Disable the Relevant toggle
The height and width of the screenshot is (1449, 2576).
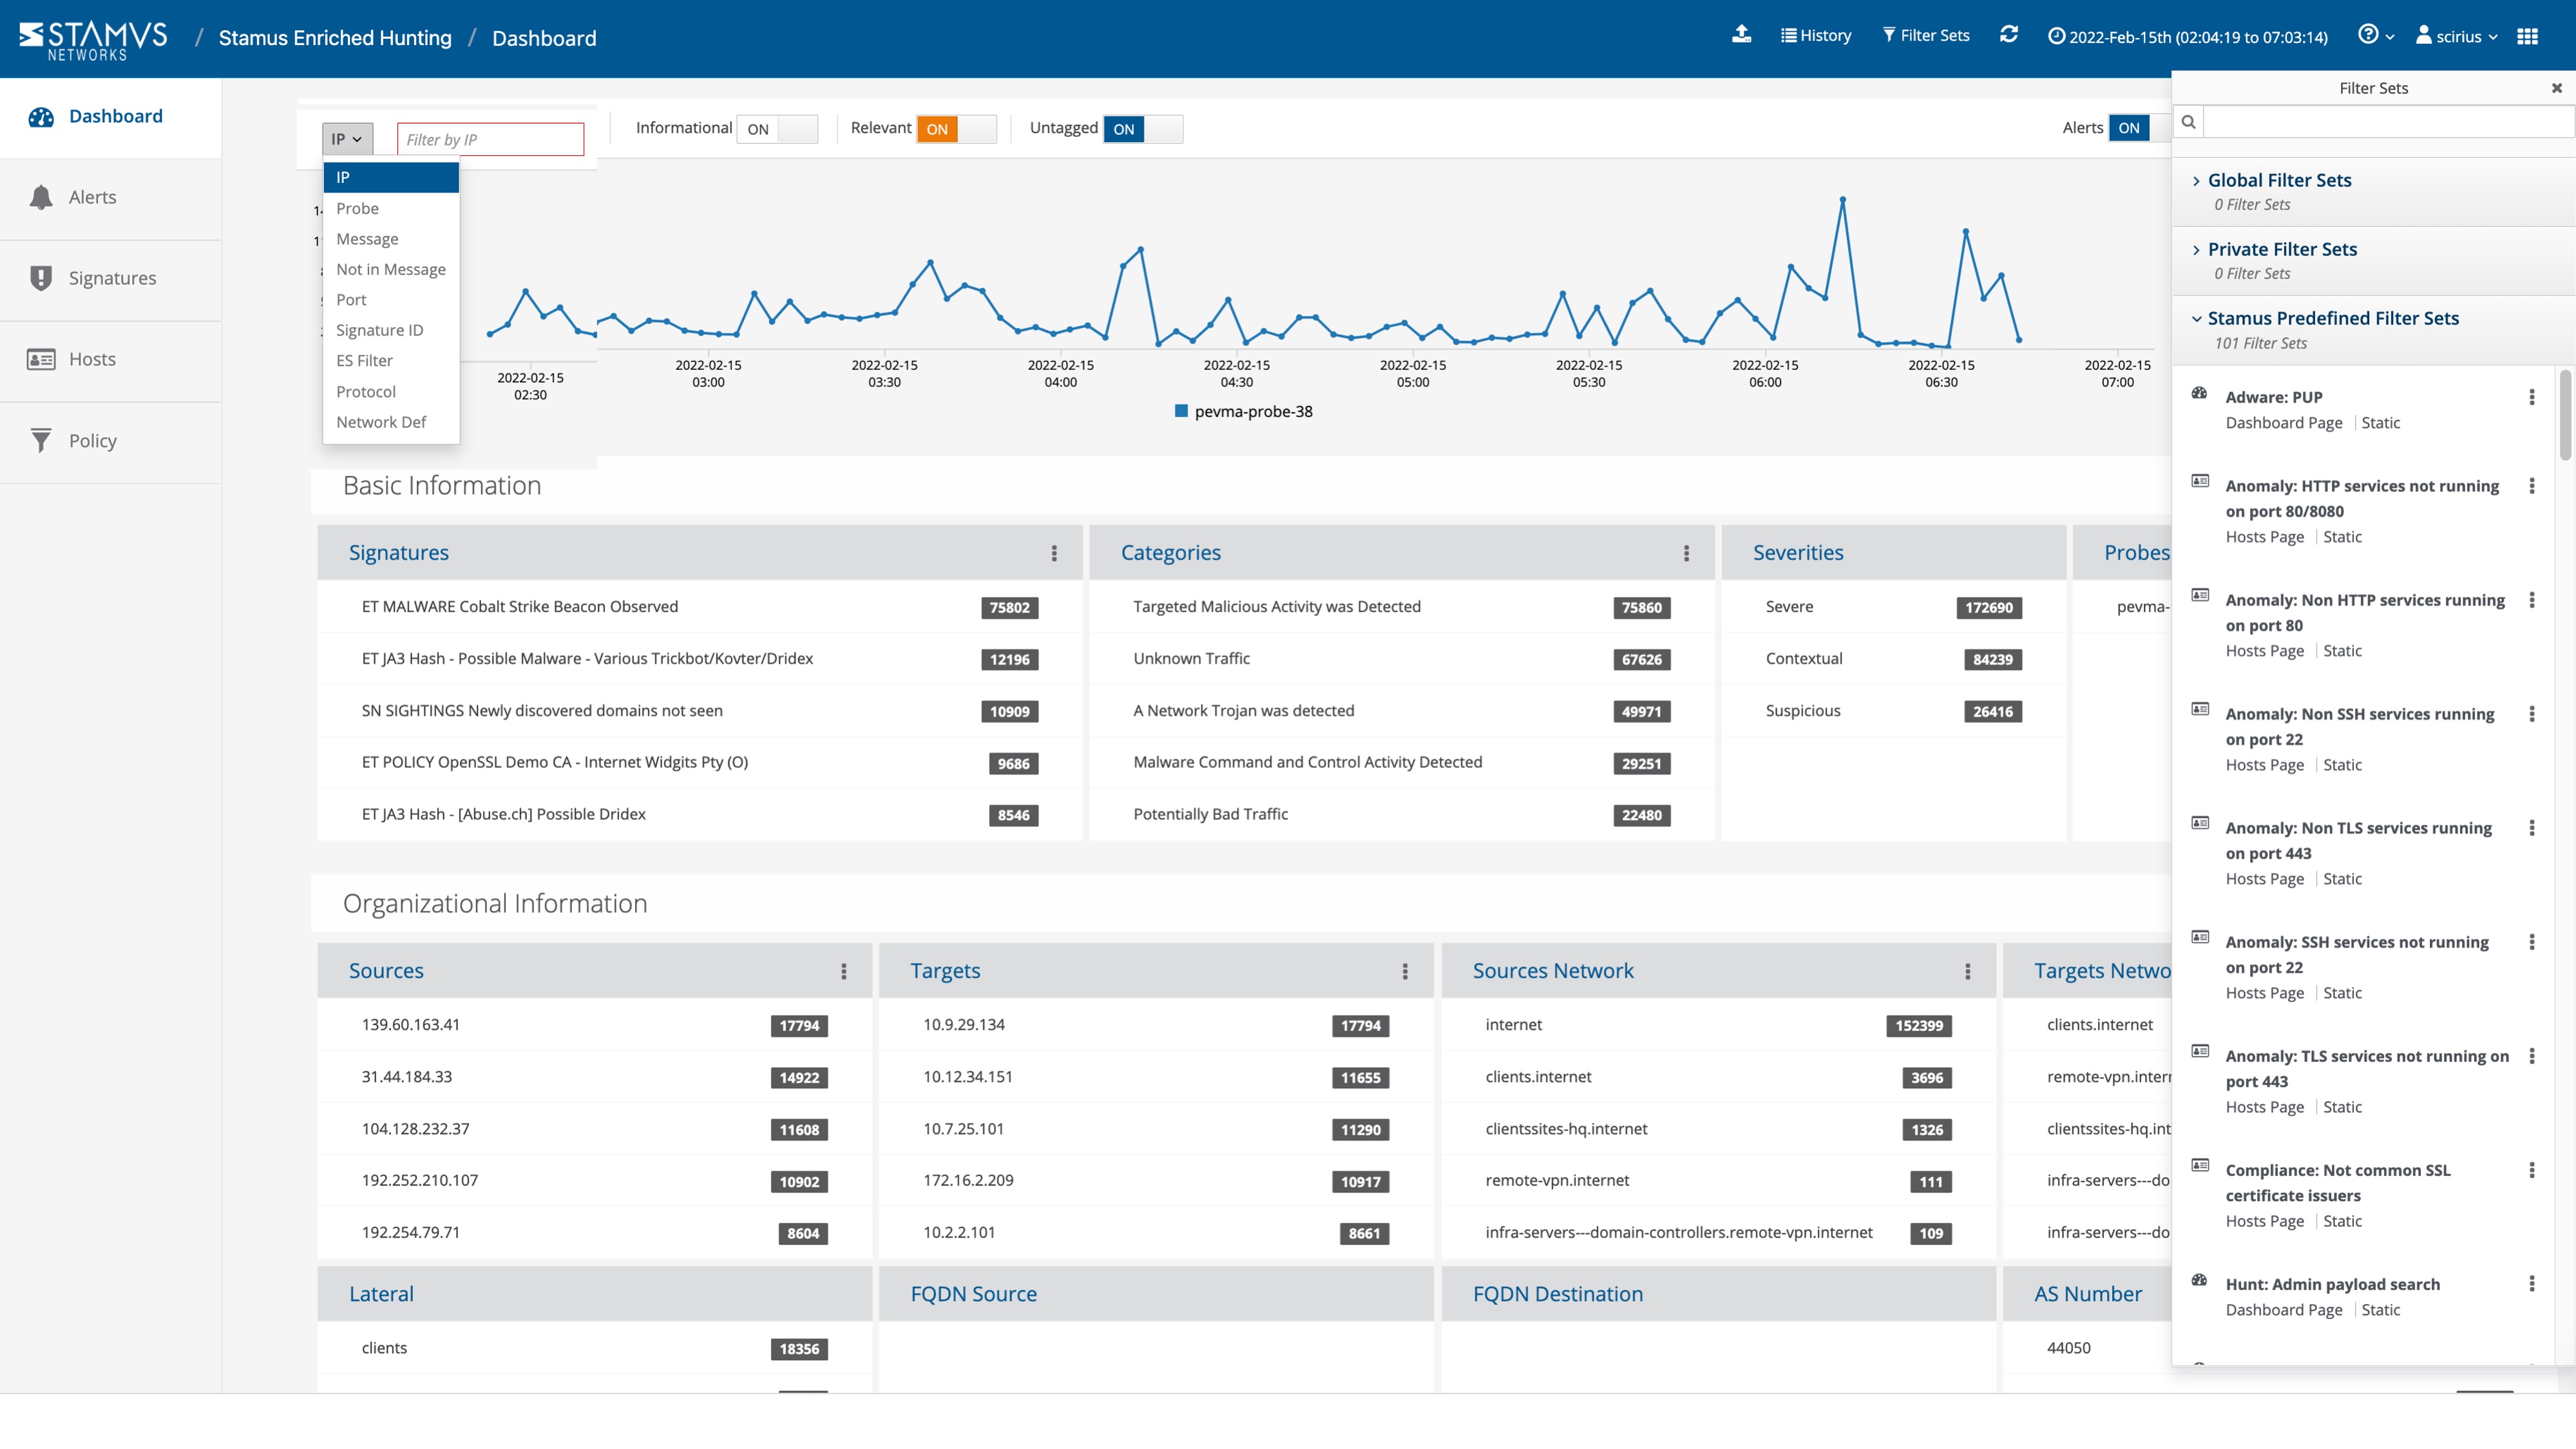tap(937, 128)
